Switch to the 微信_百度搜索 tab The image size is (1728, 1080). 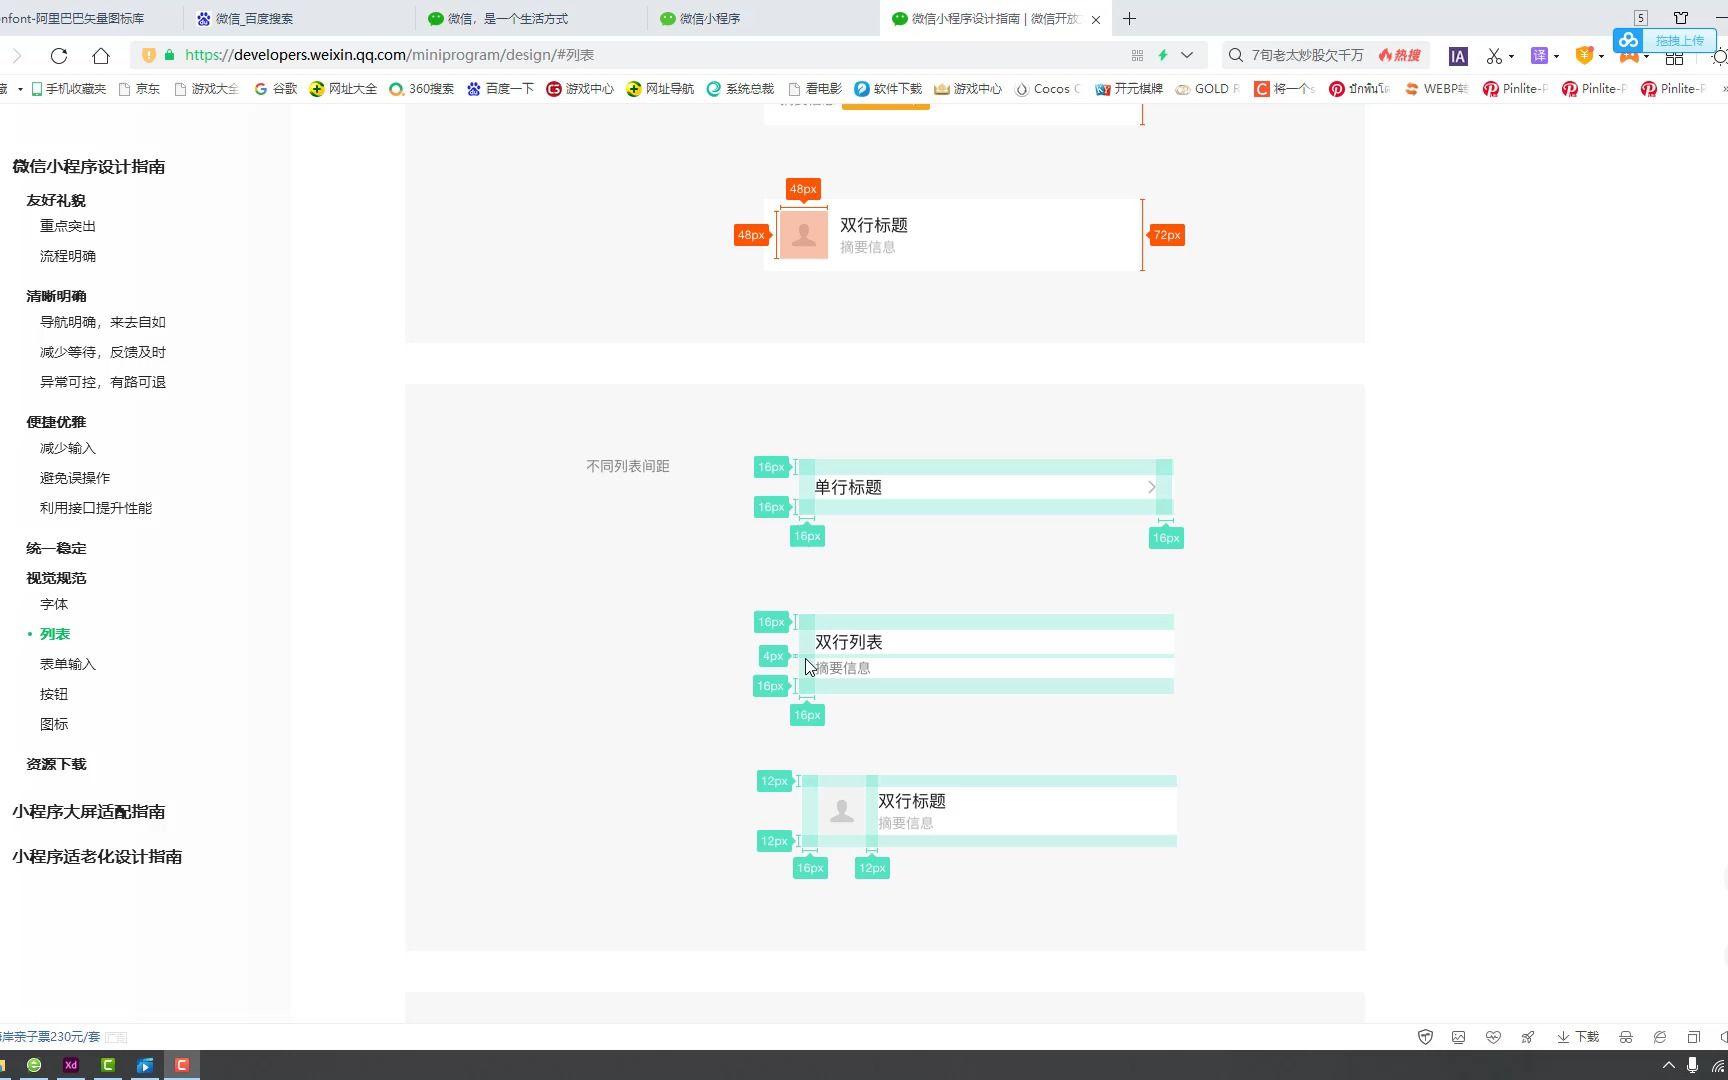point(299,19)
